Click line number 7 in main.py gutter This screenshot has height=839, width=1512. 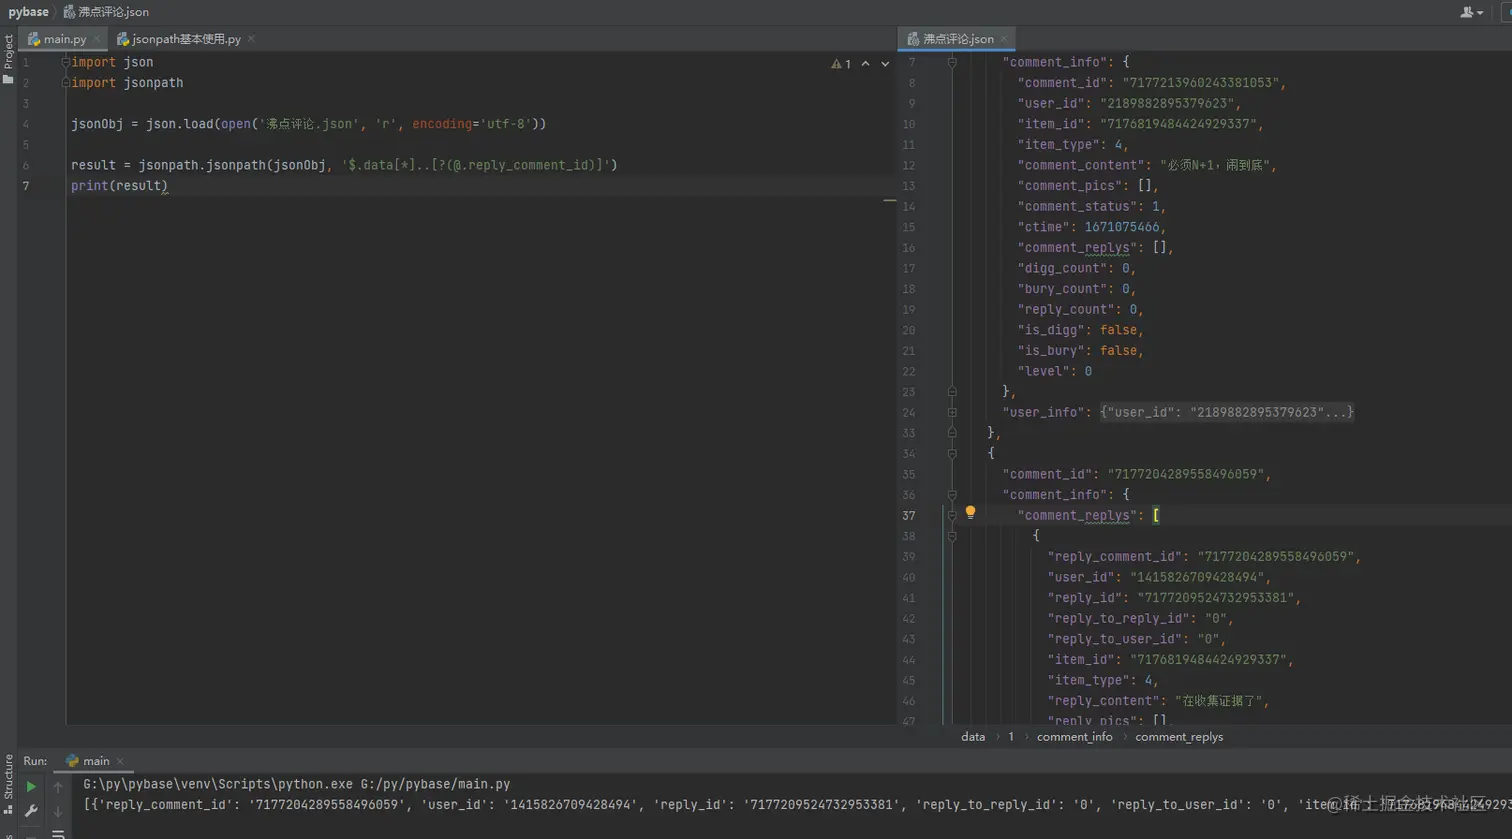point(26,186)
